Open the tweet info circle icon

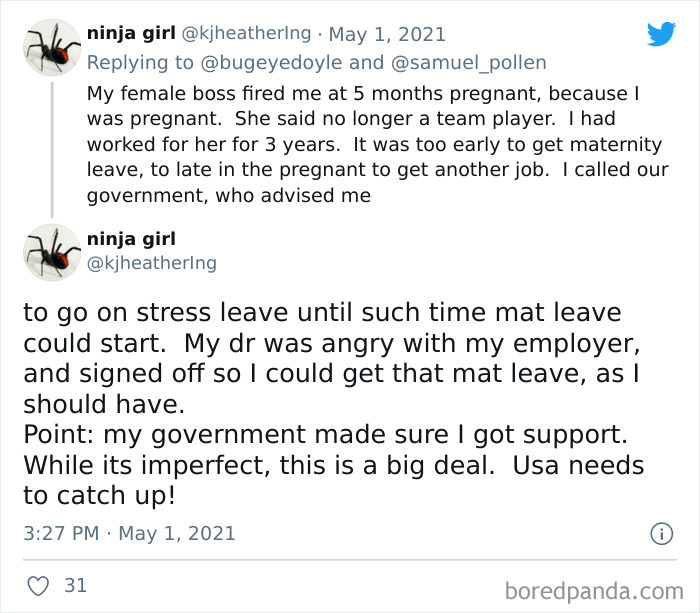point(661,534)
